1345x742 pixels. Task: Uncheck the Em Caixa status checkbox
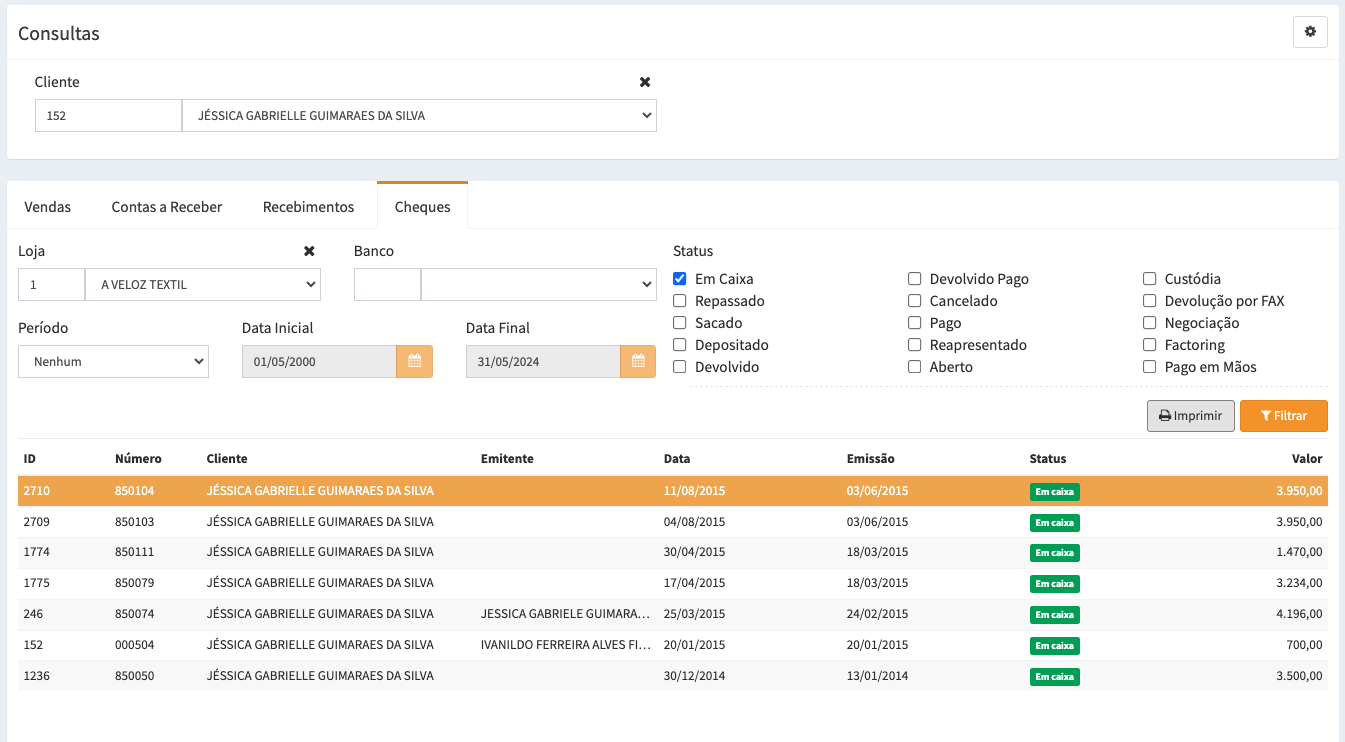[x=680, y=279]
